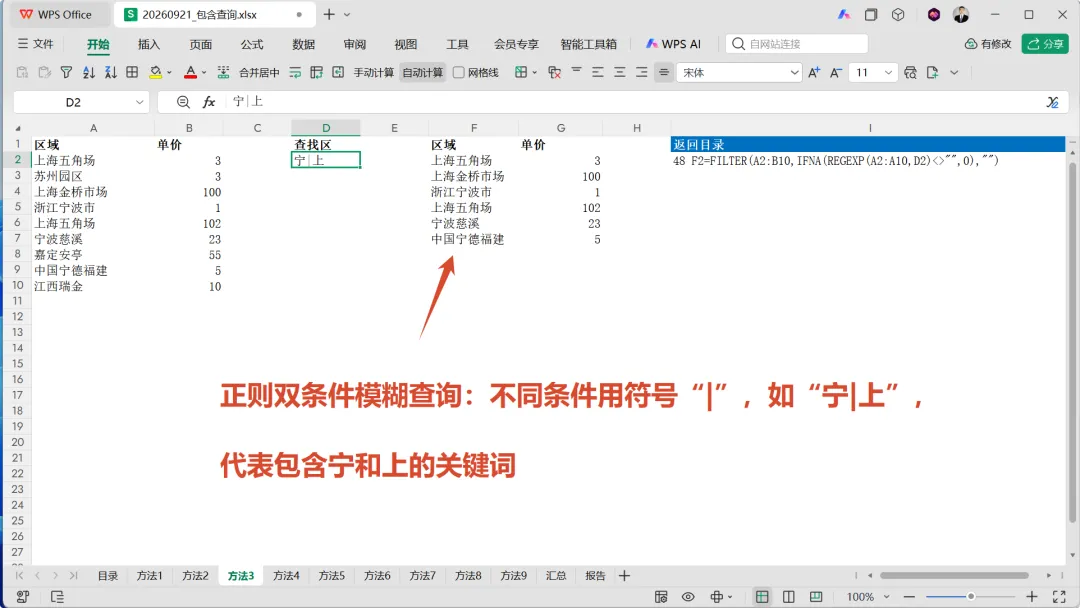
Task: Open the 公式 ribbon tab
Action: click(251, 44)
